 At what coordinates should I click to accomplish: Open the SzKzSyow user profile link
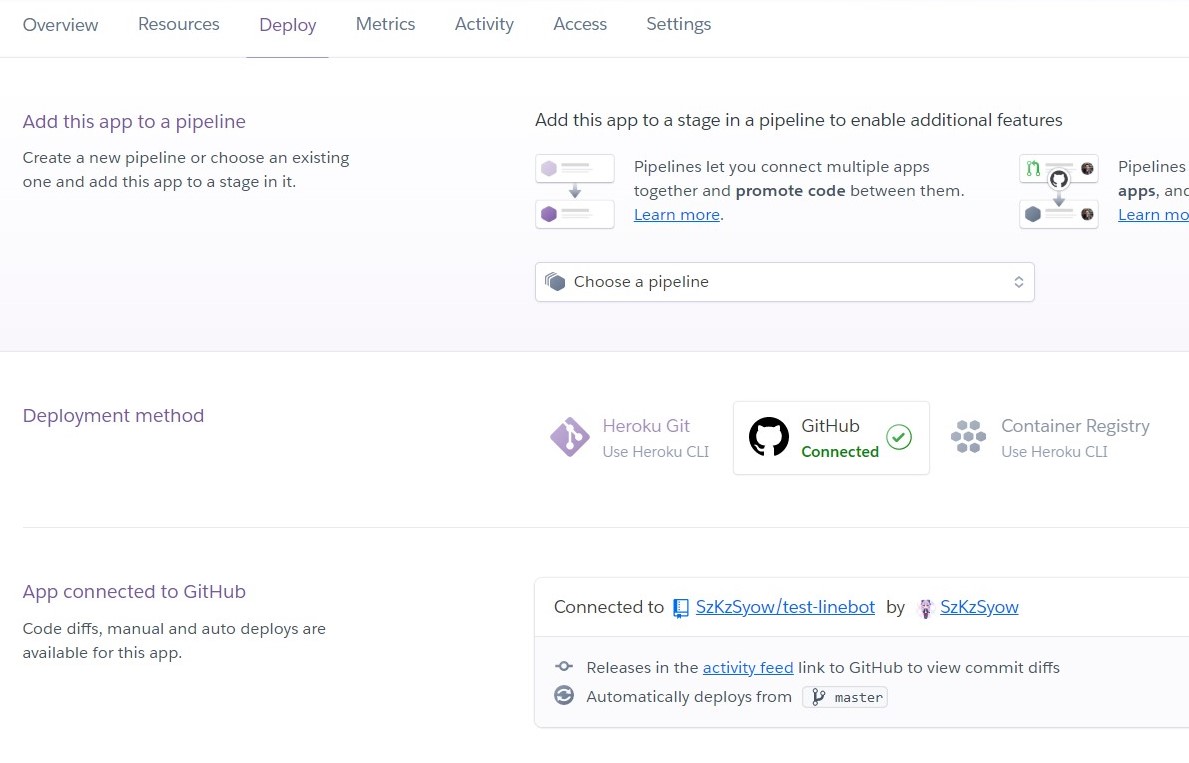click(x=979, y=607)
